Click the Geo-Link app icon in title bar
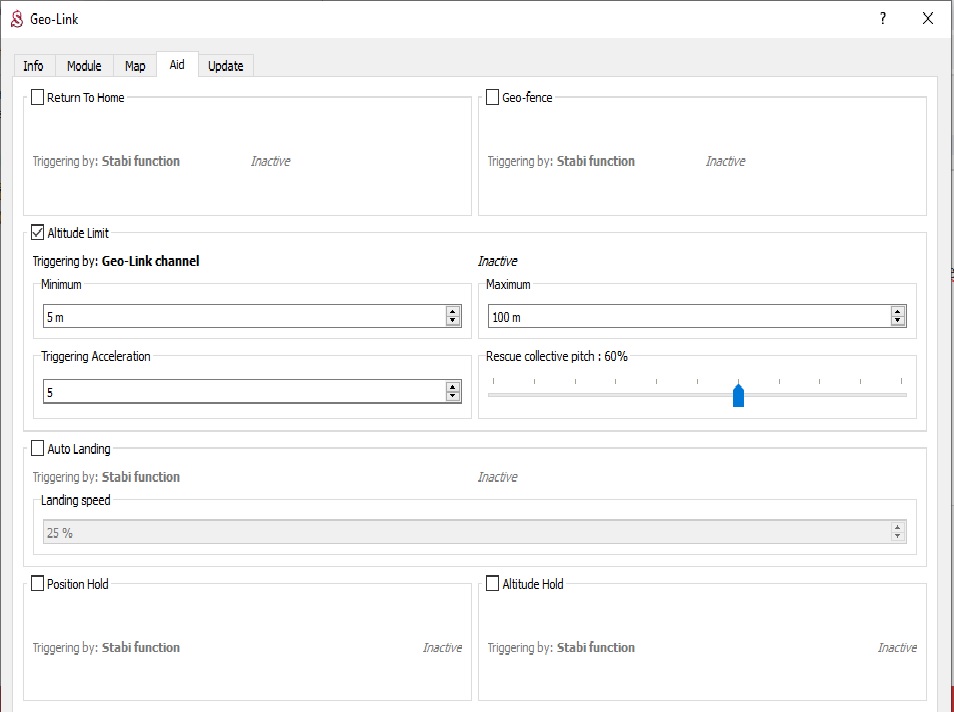This screenshot has width=954, height=712. (16, 19)
